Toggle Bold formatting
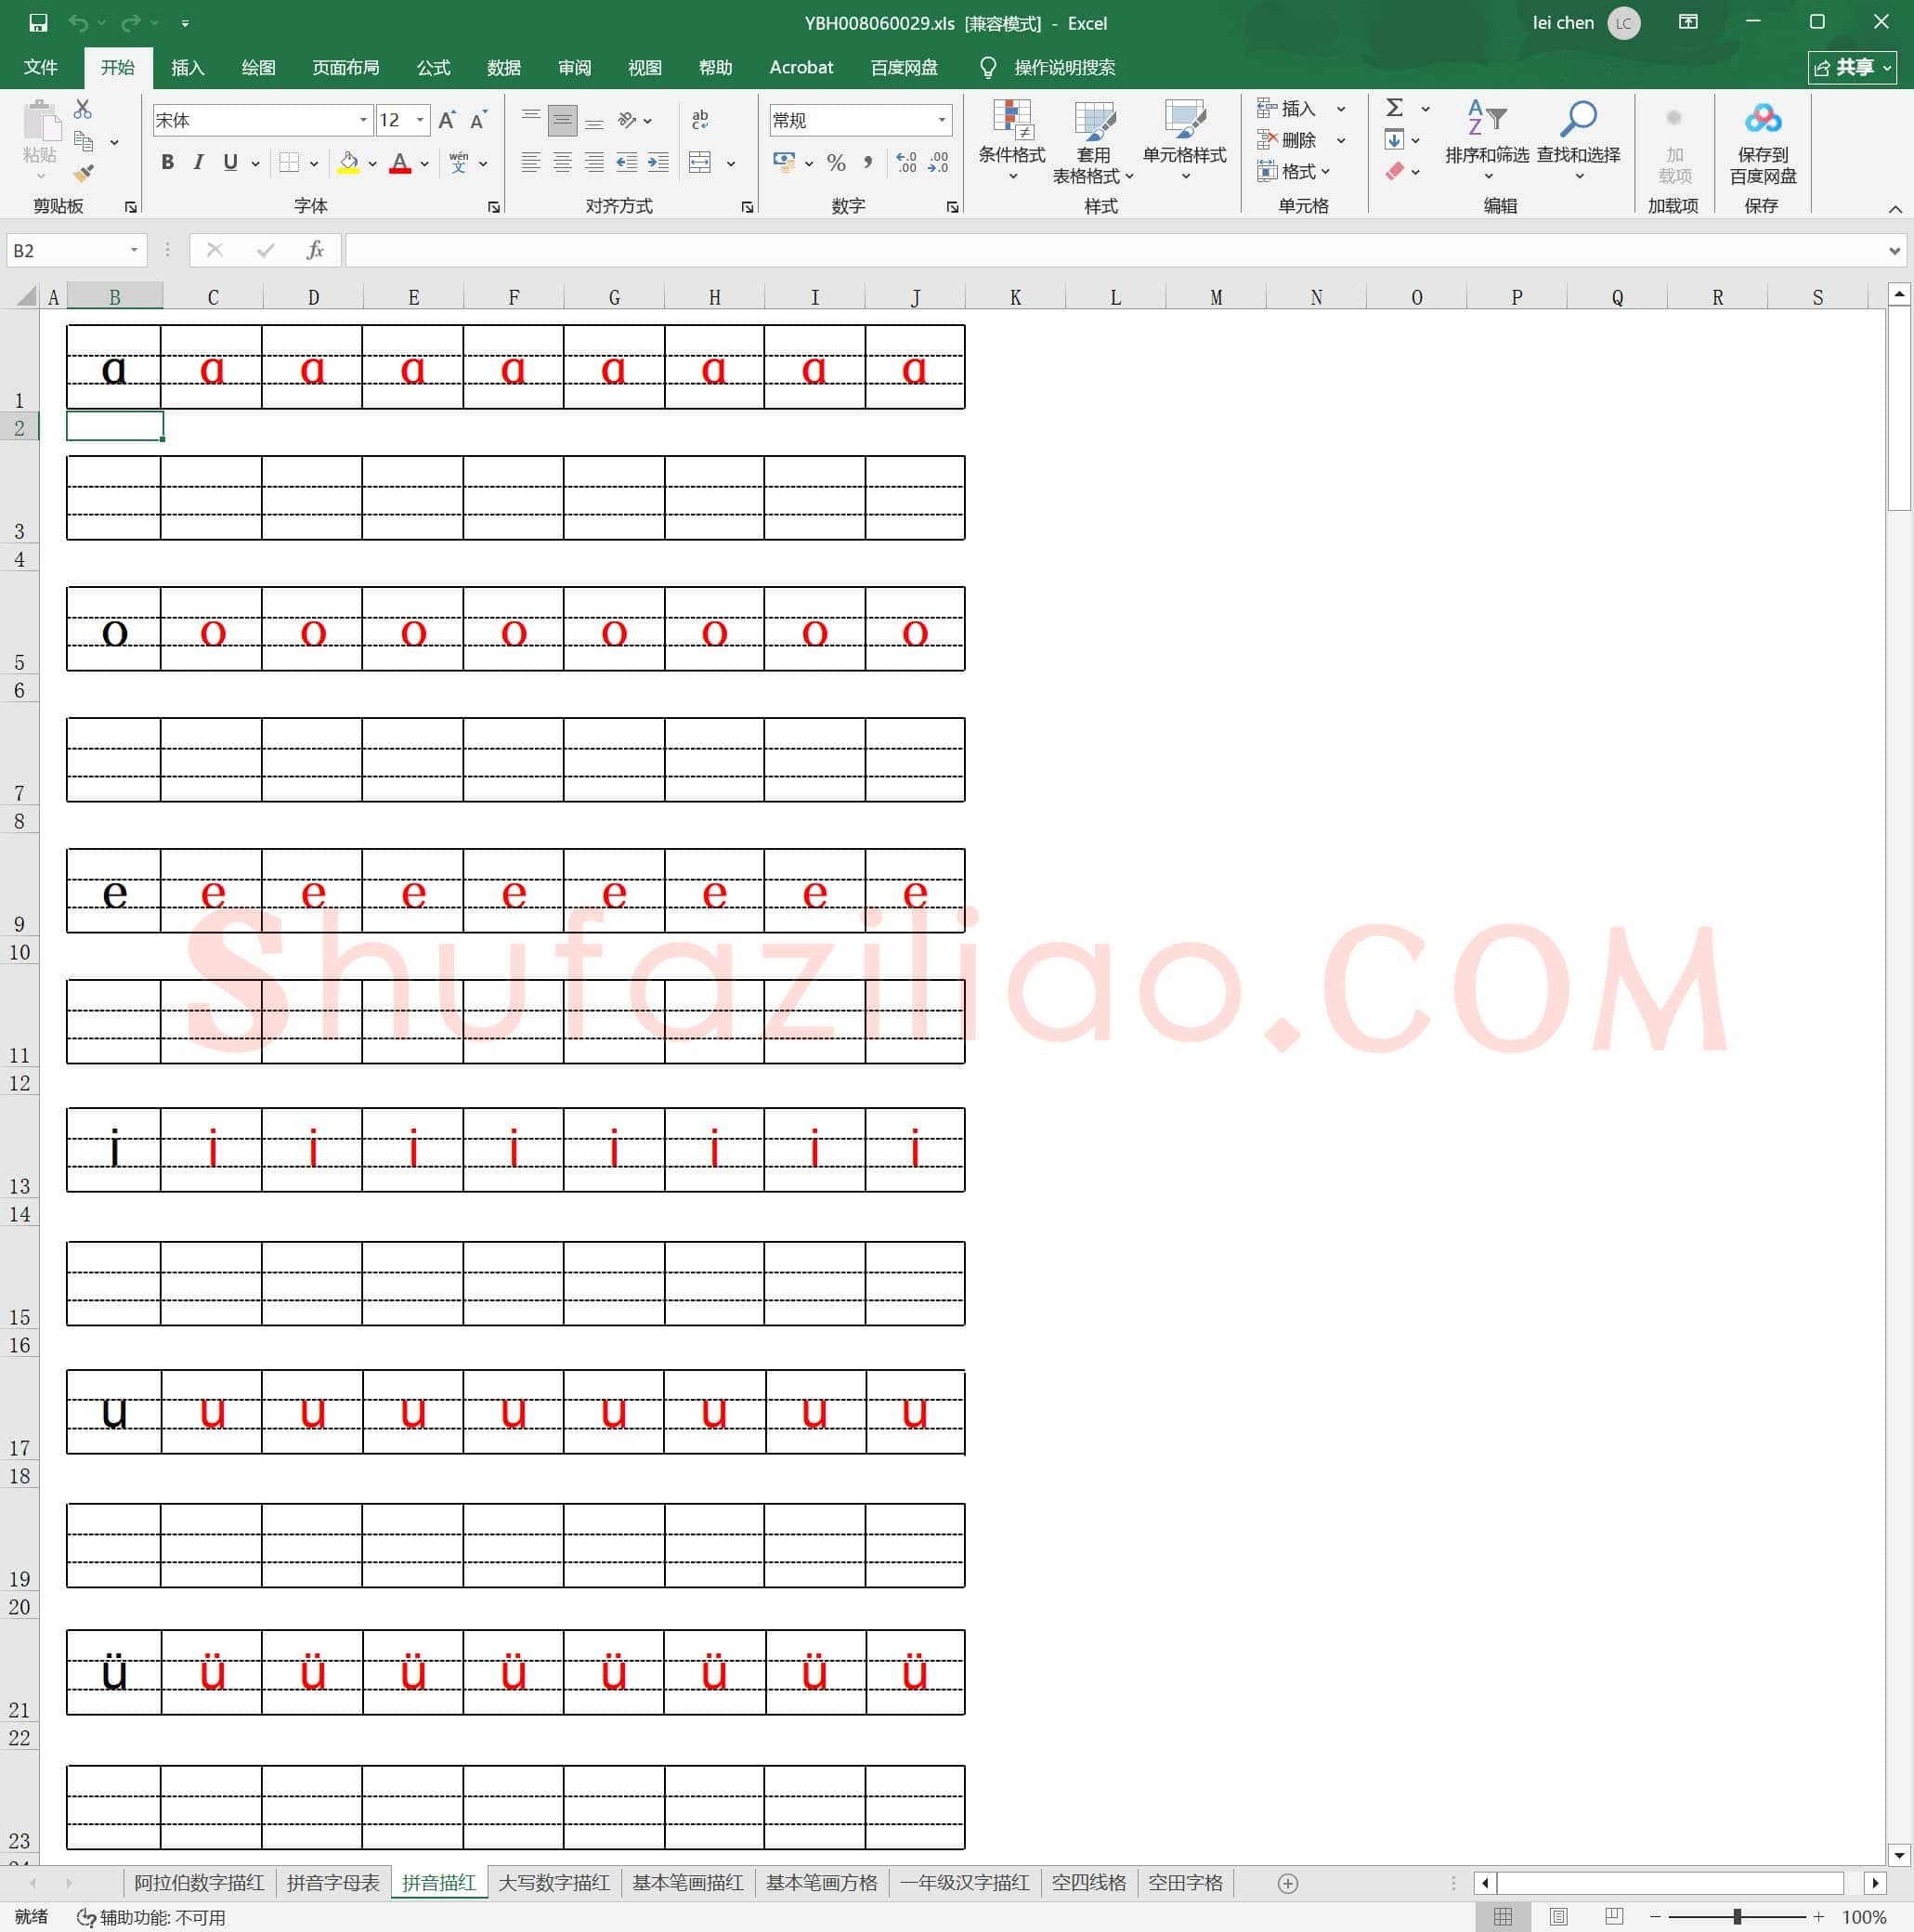Image resolution: width=1914 pixels, height=1932 pixels. coord(168,163)
